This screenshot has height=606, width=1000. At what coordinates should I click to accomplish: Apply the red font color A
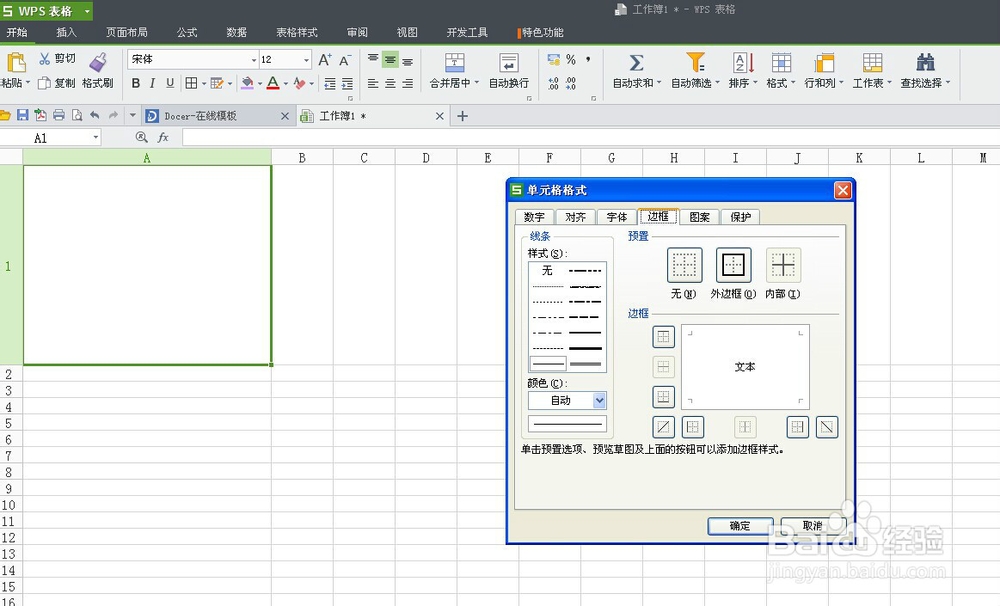point(273,83)
